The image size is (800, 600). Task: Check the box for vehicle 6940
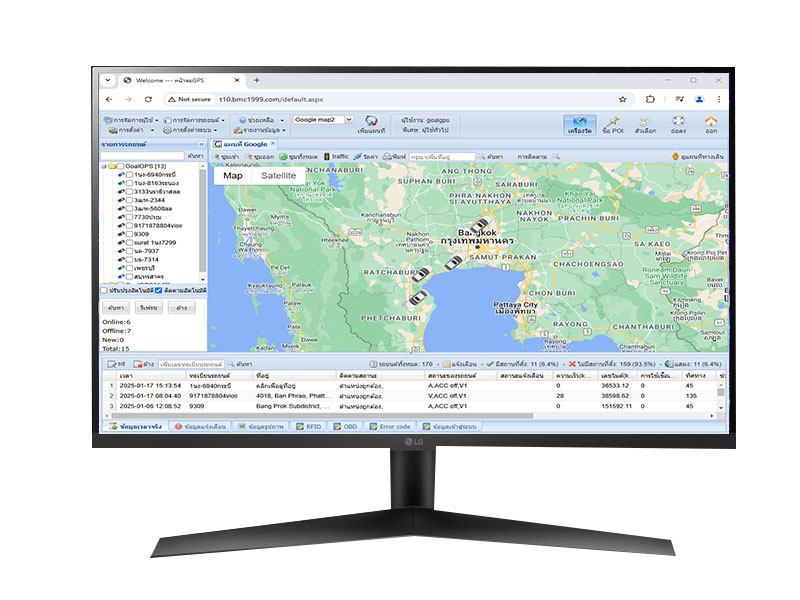pyautogui.click(x=130, y=174)
